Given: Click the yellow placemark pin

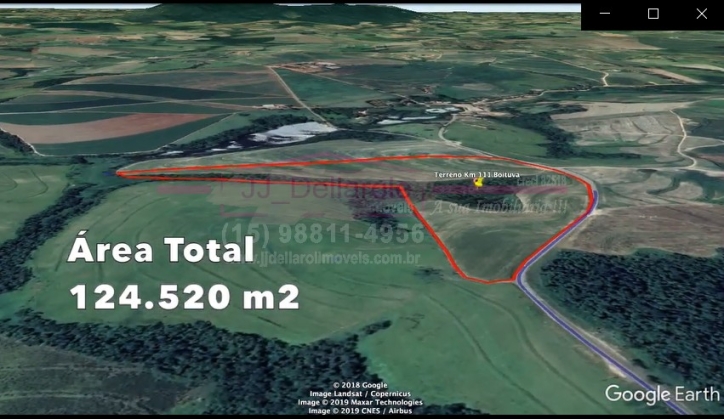Looking at the screenshot, I should (x=465, y=182).
